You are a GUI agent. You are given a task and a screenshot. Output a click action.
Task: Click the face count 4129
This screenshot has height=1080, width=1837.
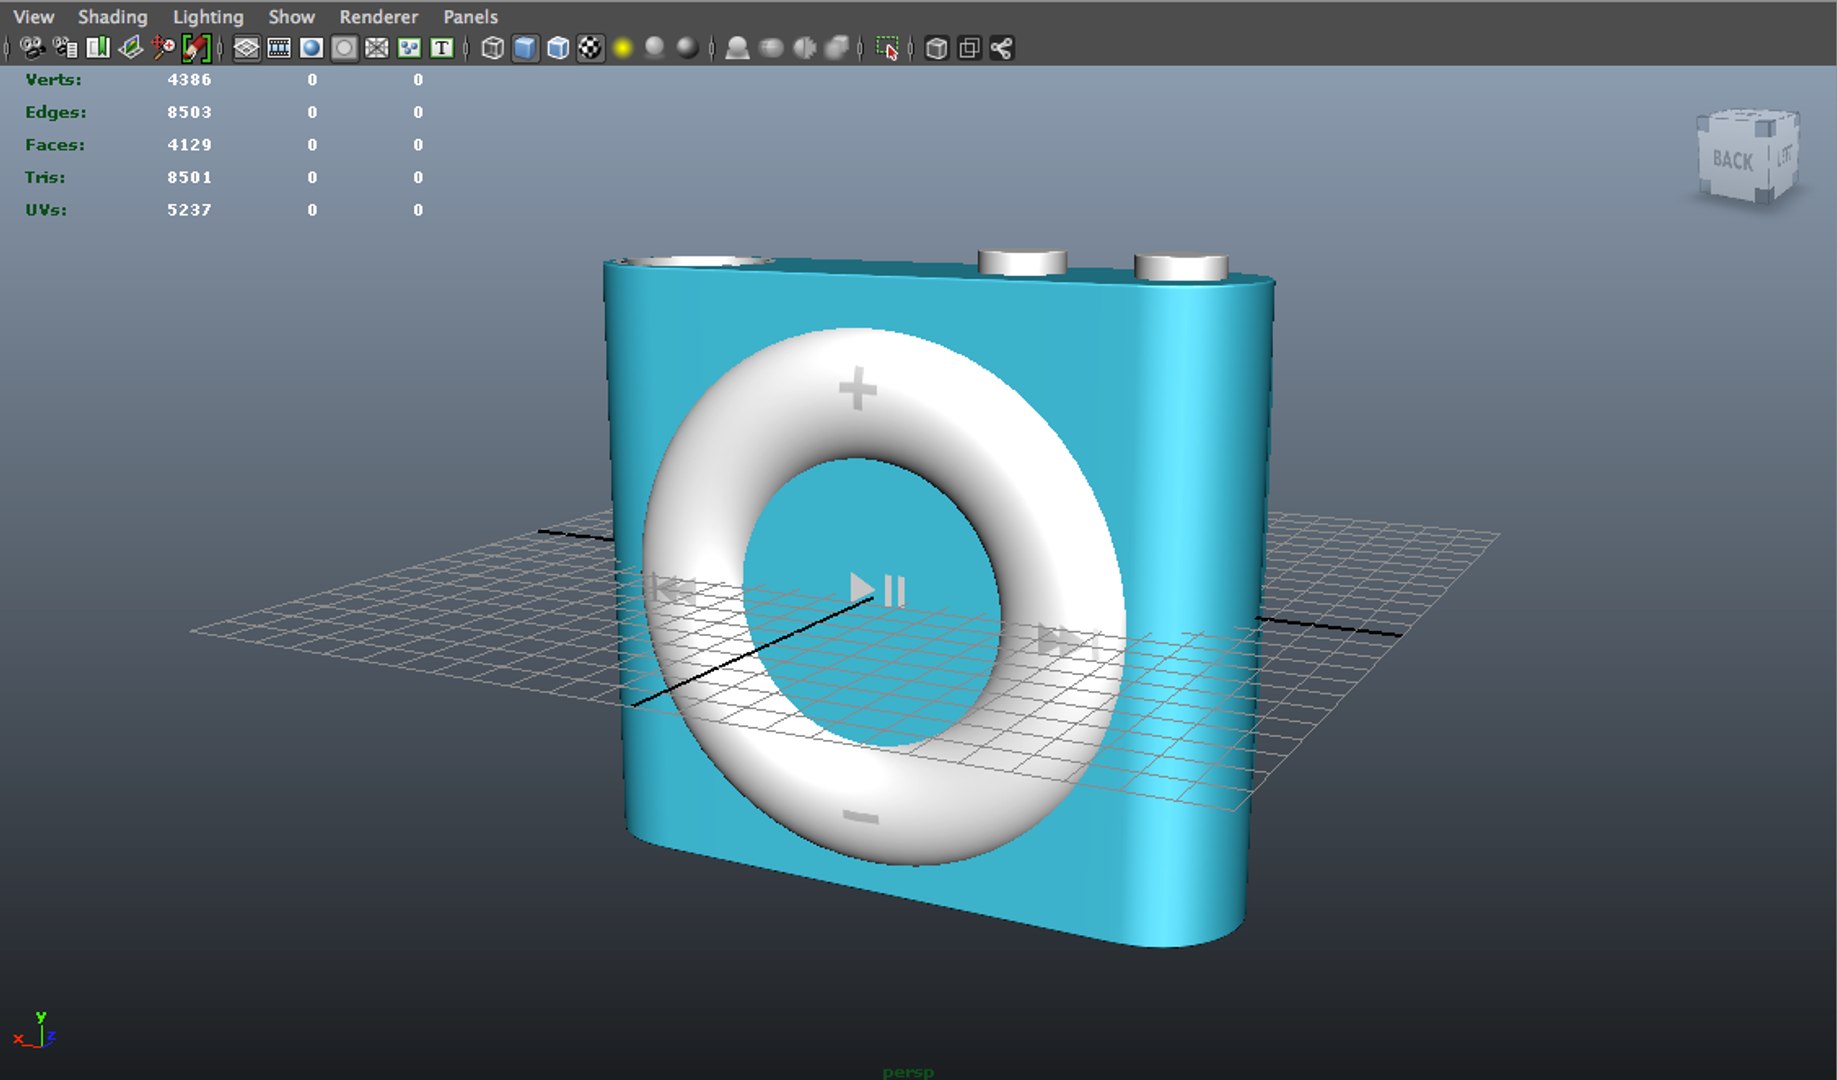pos(189,145)
